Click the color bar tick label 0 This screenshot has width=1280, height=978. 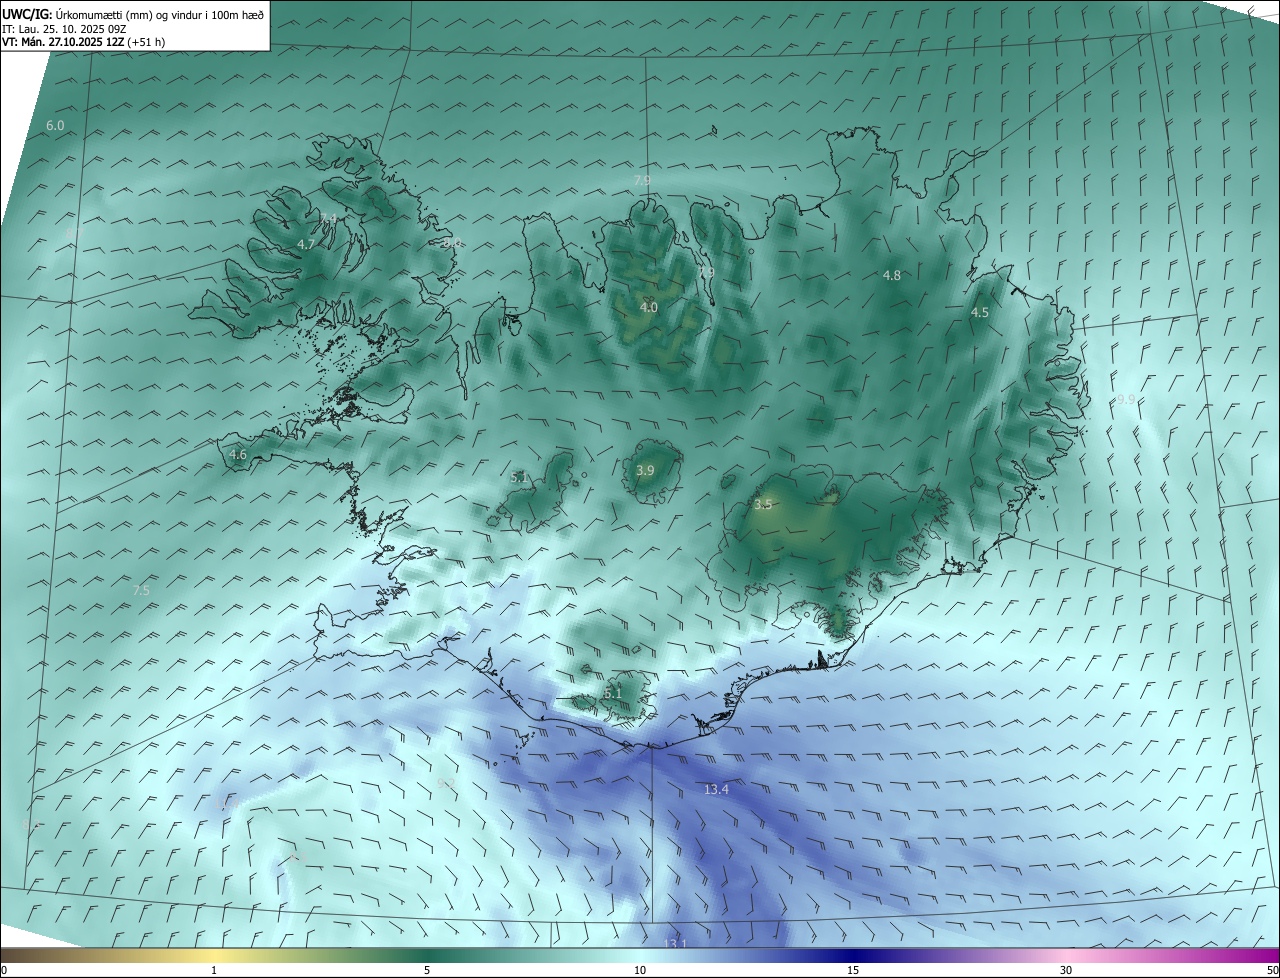4,970
